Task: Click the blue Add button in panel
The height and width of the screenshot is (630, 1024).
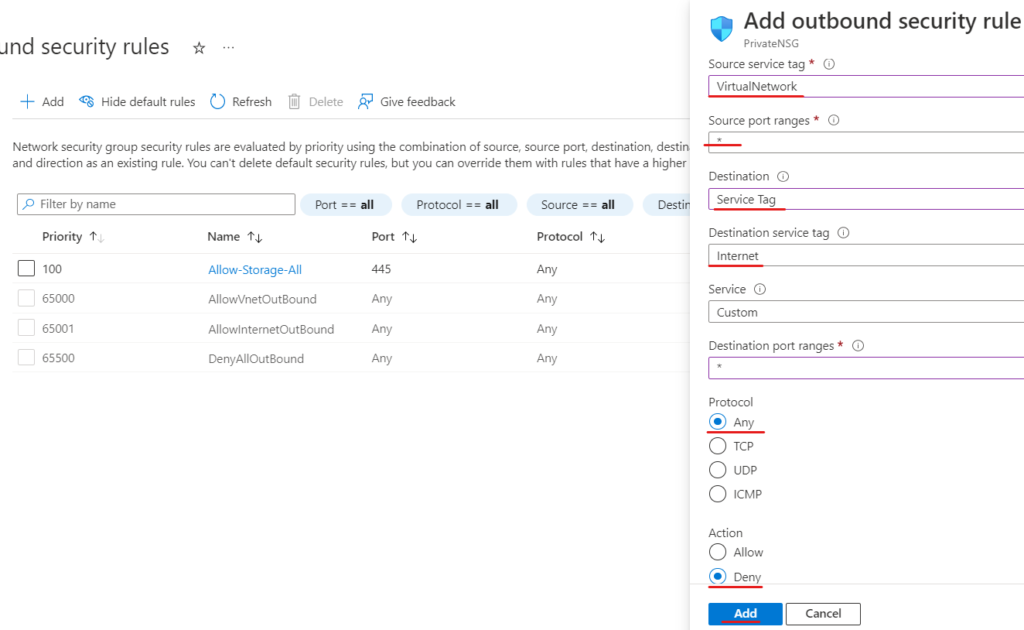Action: (x=745, y=613)
